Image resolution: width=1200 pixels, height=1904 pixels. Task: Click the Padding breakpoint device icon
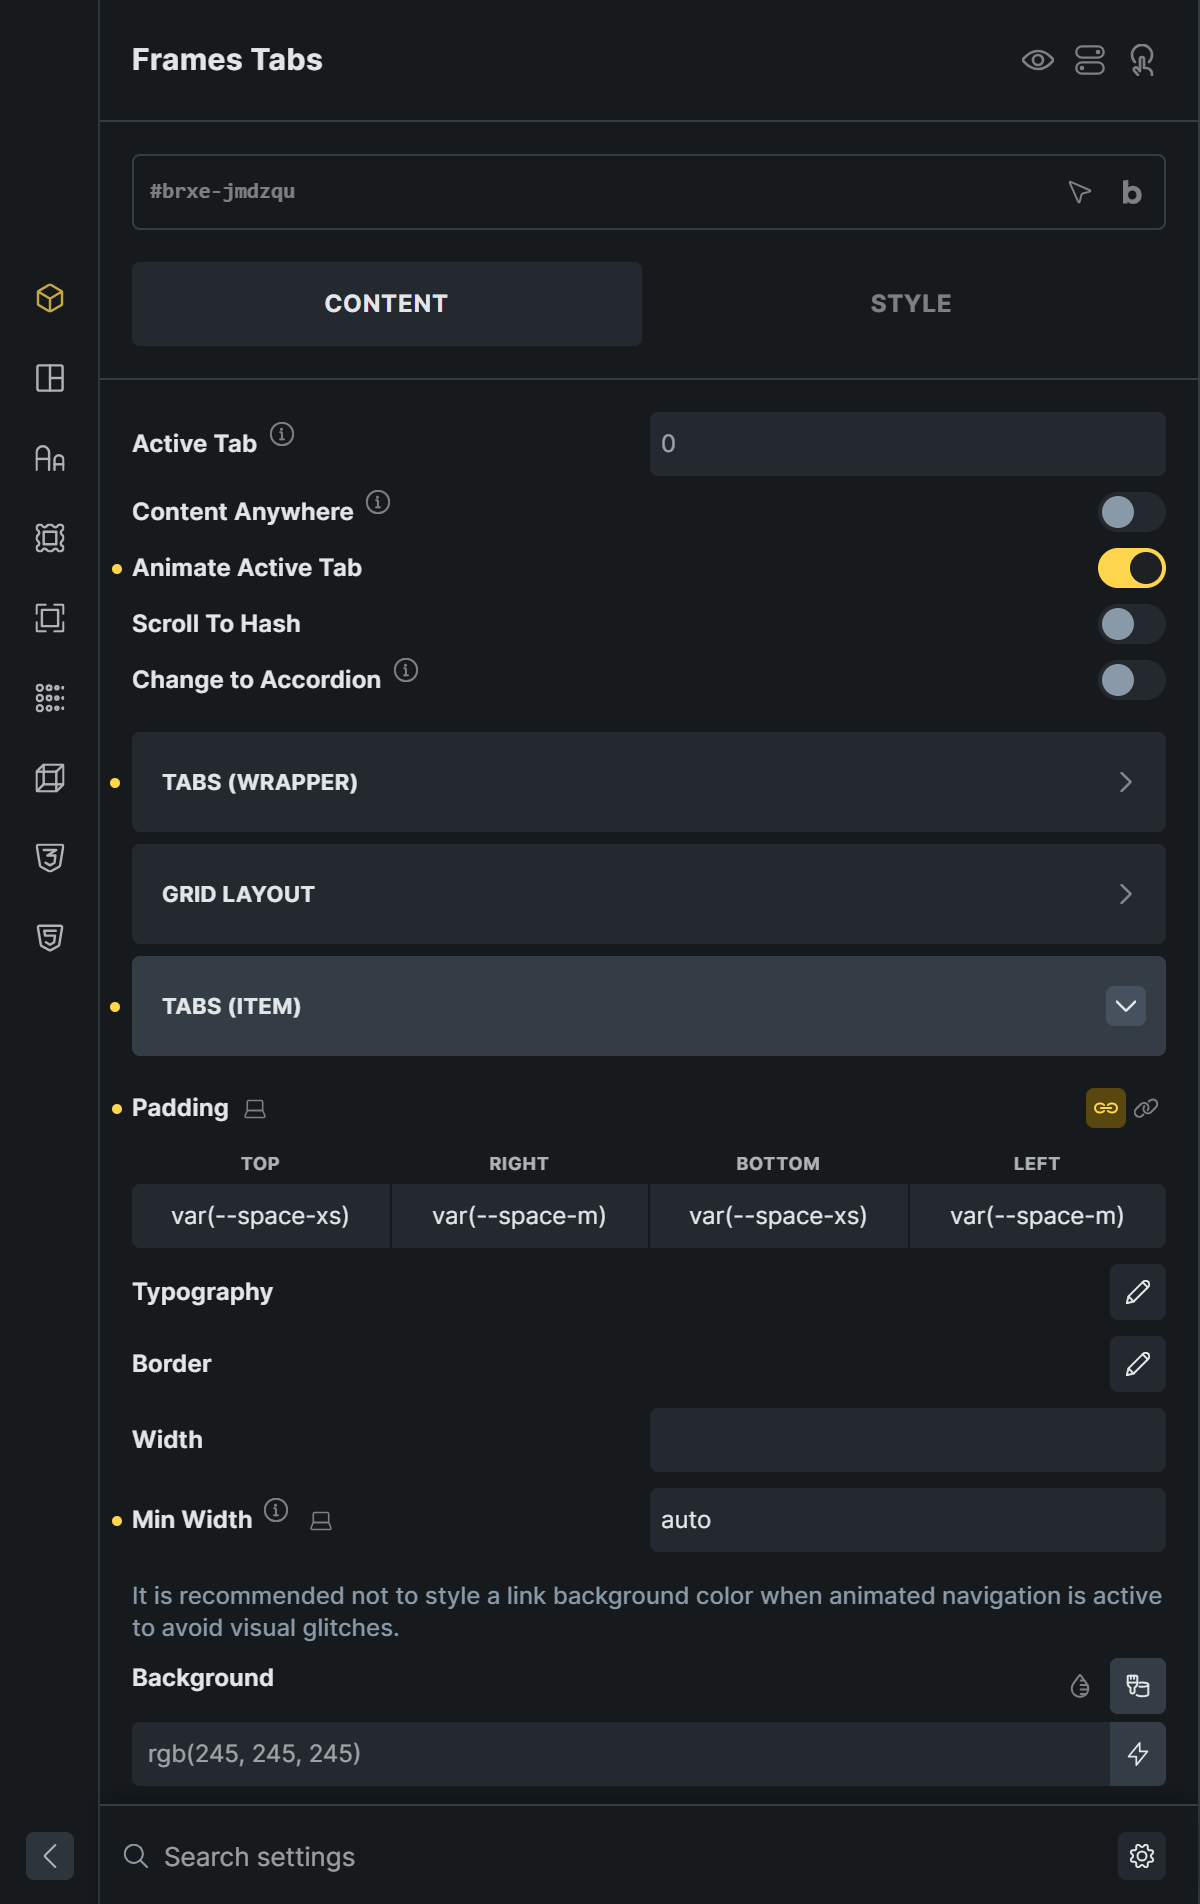(x=255, y=1109)
